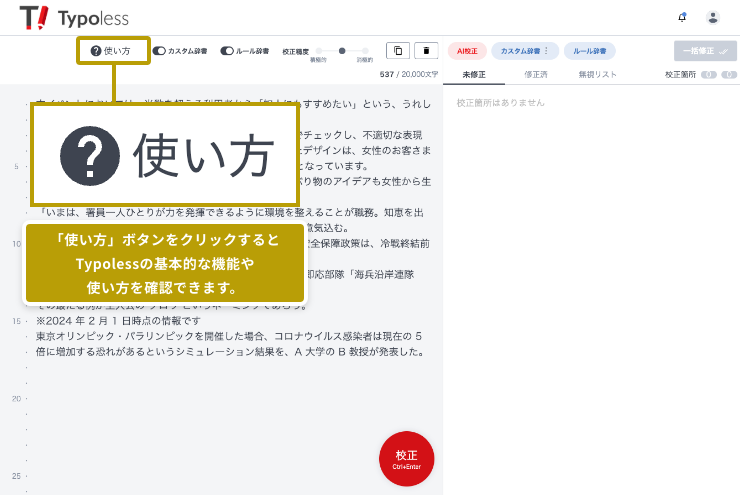Open the 使い方 help button
The height and width of the screenshot is (495, 740).
[113, 50]
